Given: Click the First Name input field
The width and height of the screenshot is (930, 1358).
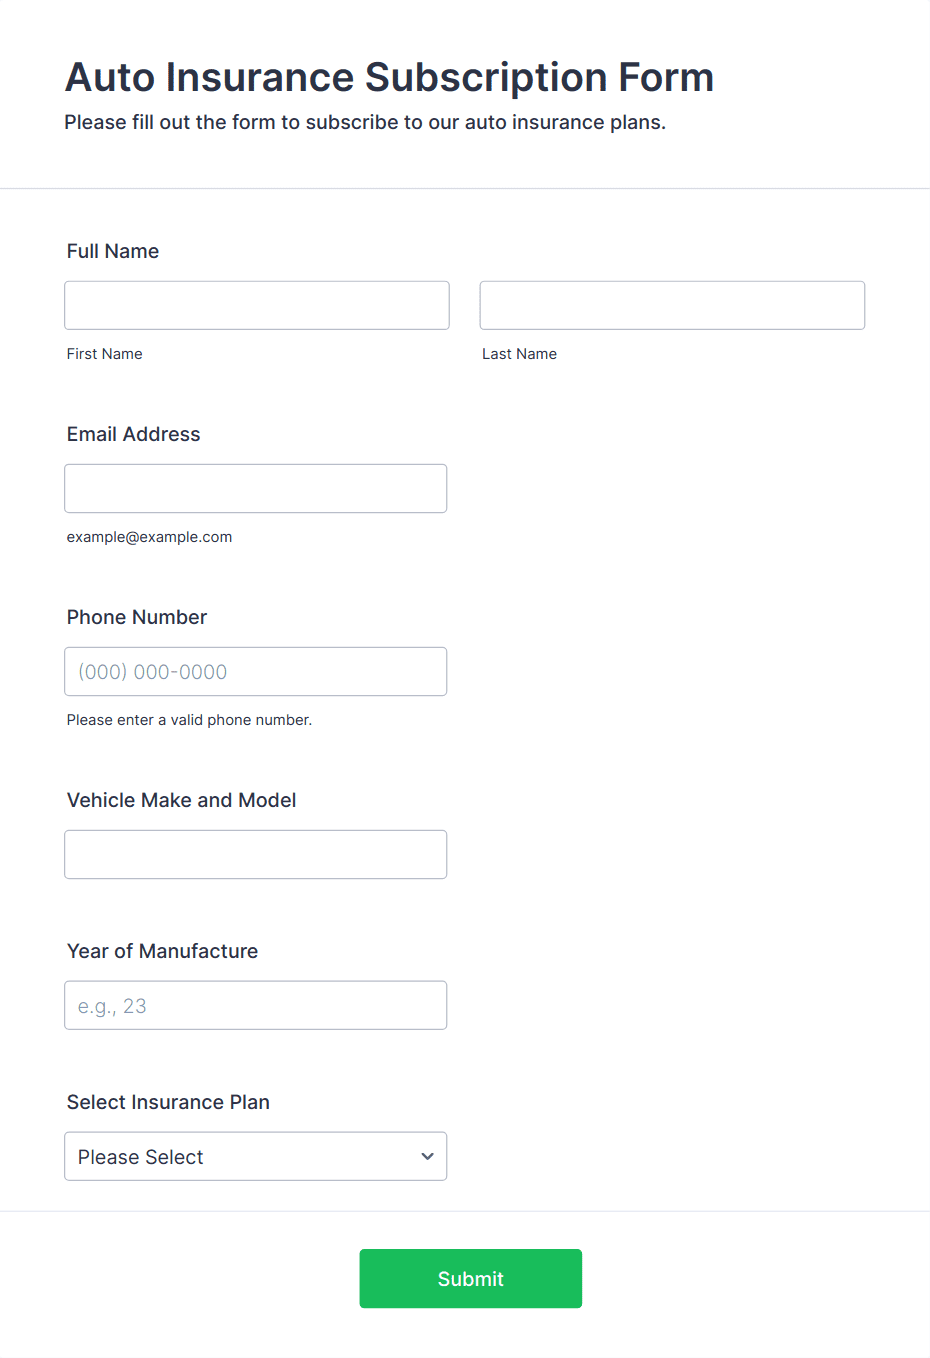Looking at the screenshot, I should click(257, 305).
